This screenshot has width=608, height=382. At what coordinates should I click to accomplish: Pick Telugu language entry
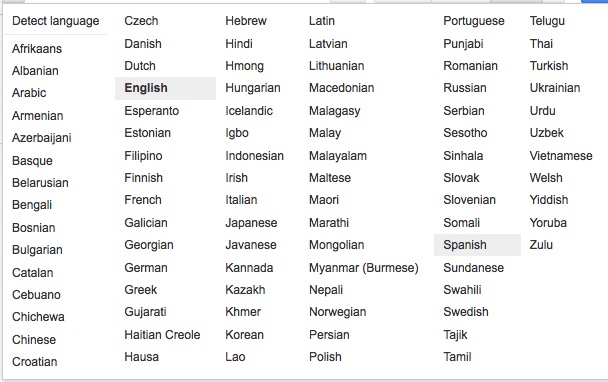pos(547,21)
